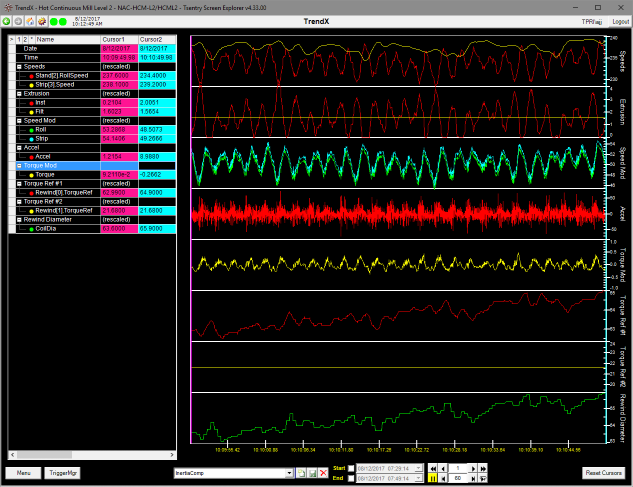Click the '1' column header toggle
This screenshot has height=487, width=633.
pos(19,40)
